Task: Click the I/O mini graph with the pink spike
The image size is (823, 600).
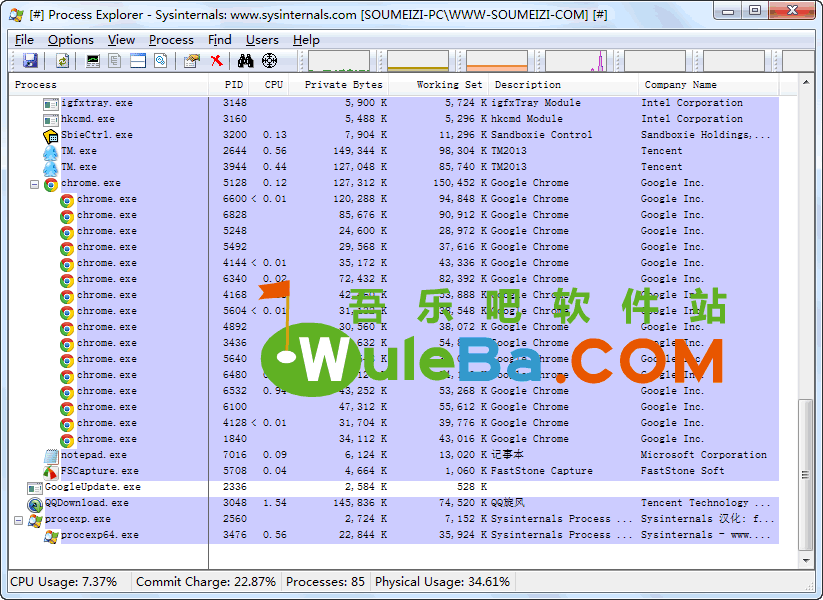Action: [x=576, y=61]
